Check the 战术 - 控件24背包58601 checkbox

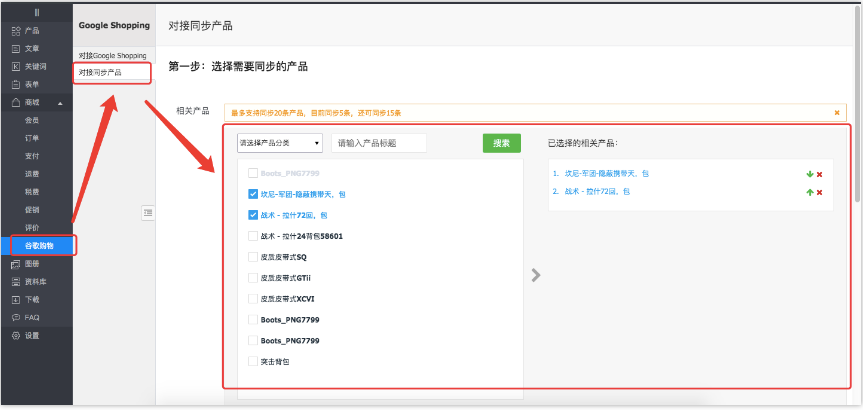coord(253,236)
